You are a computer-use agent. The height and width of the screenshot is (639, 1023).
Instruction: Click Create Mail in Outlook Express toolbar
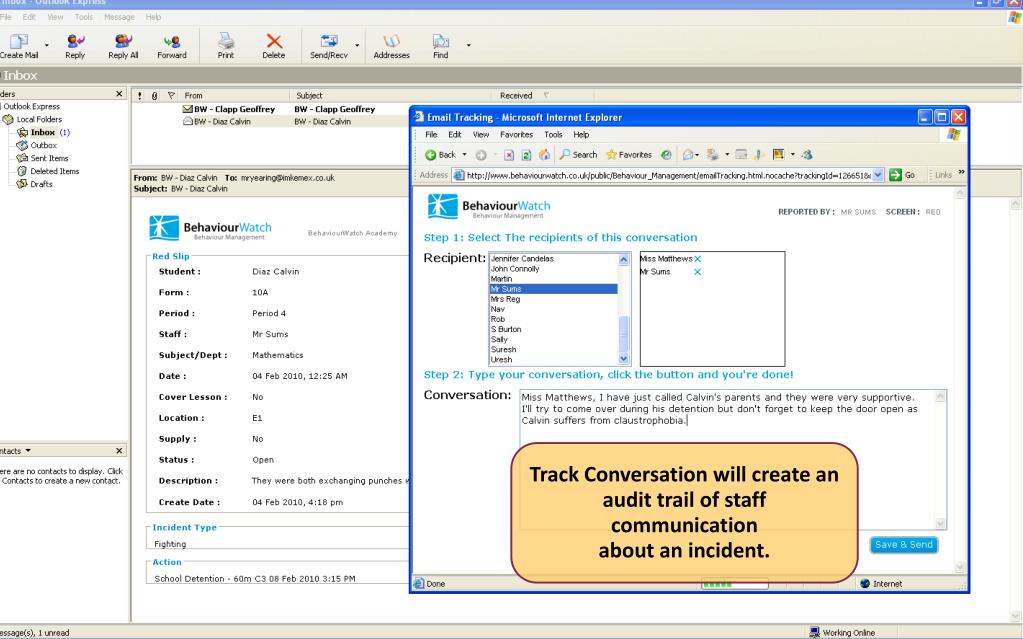[x=20, y=46]
